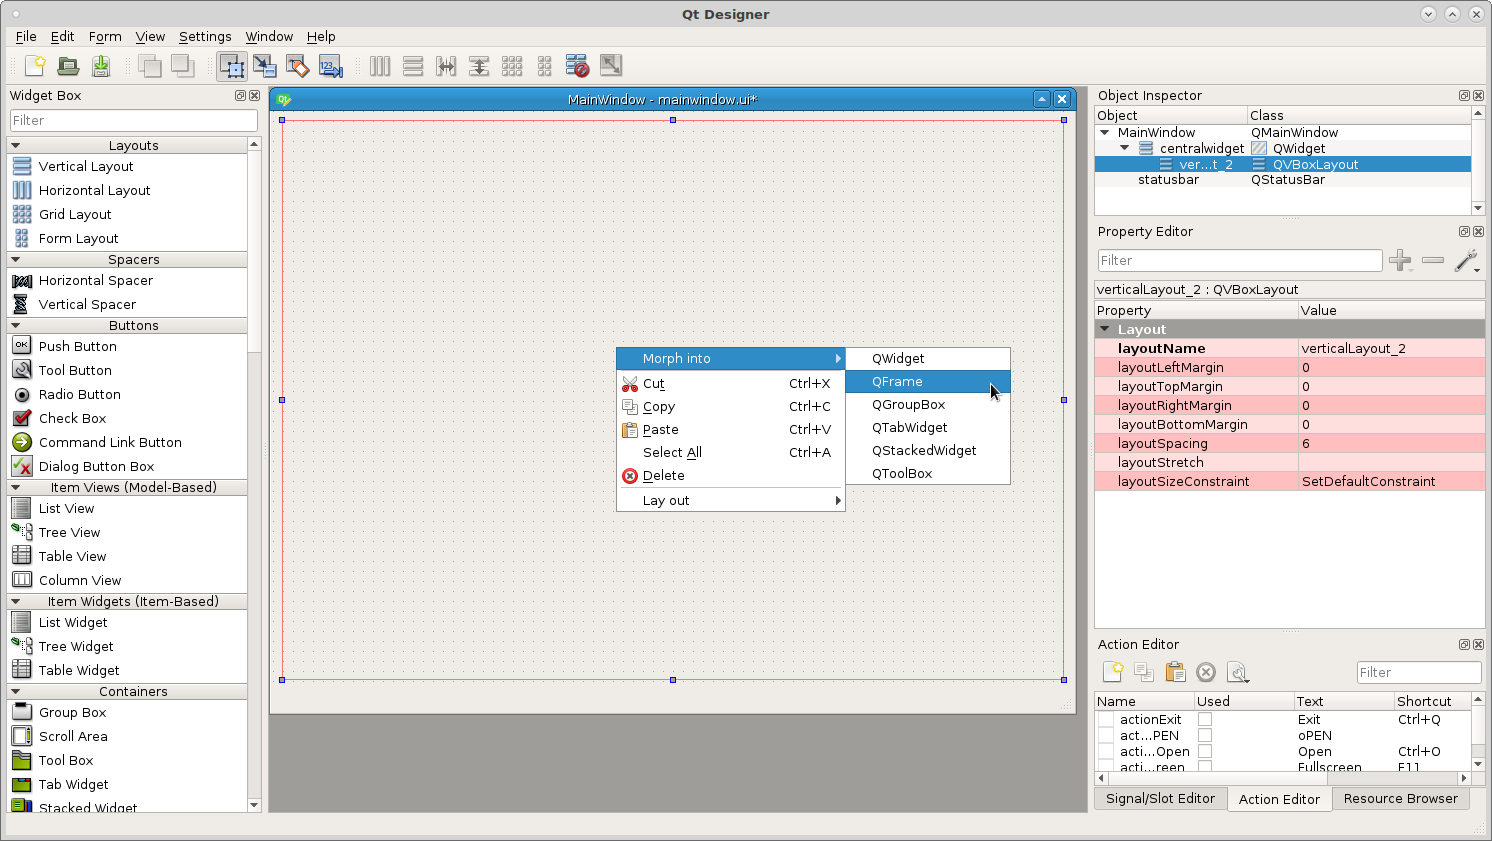
Task: Switch to Signal/Slot Editor tab
Action: pos(1160,799)
